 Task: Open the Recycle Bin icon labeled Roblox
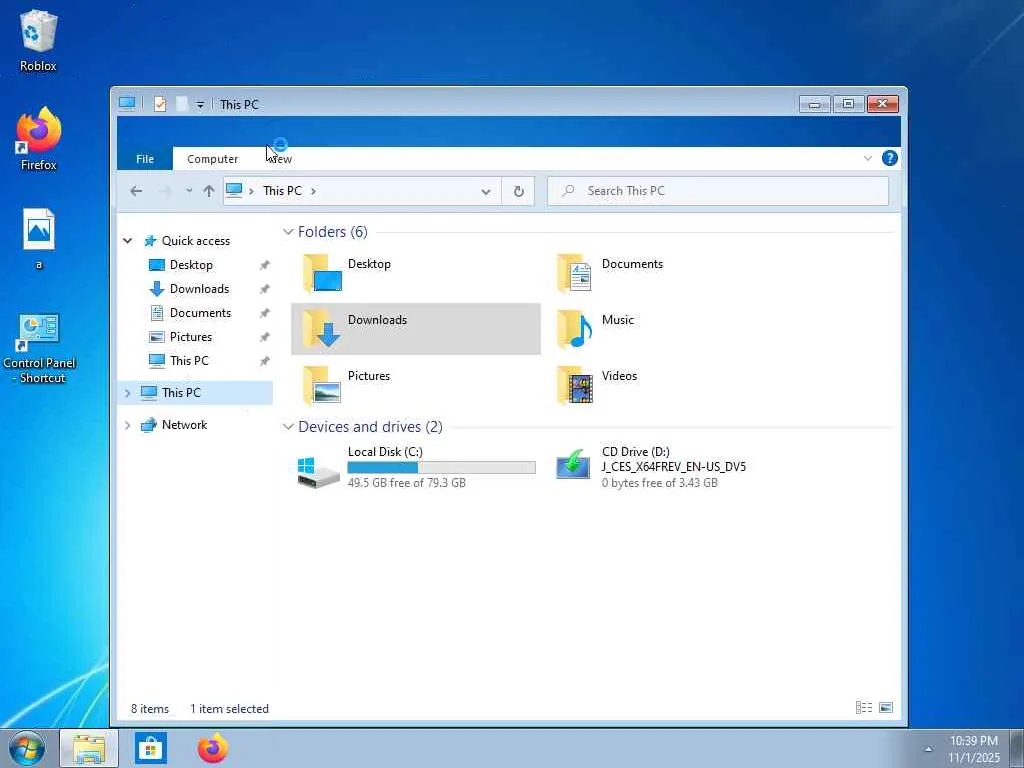pos(39,40)
